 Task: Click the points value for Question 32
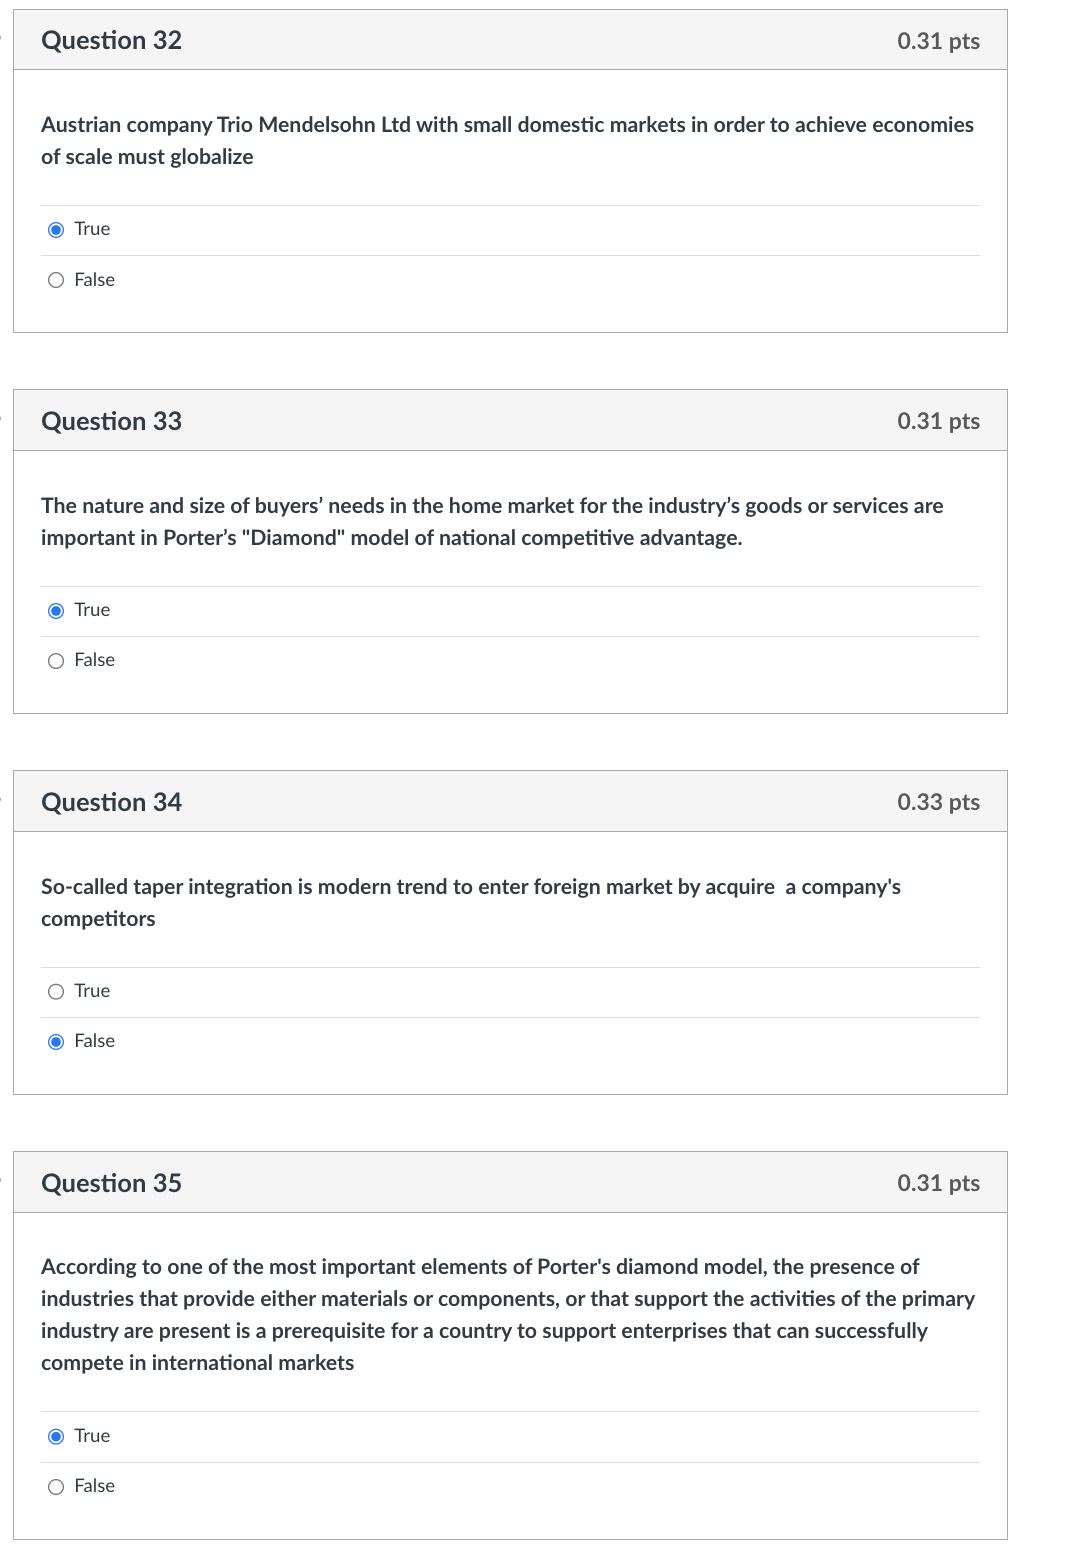pos(938,41)
